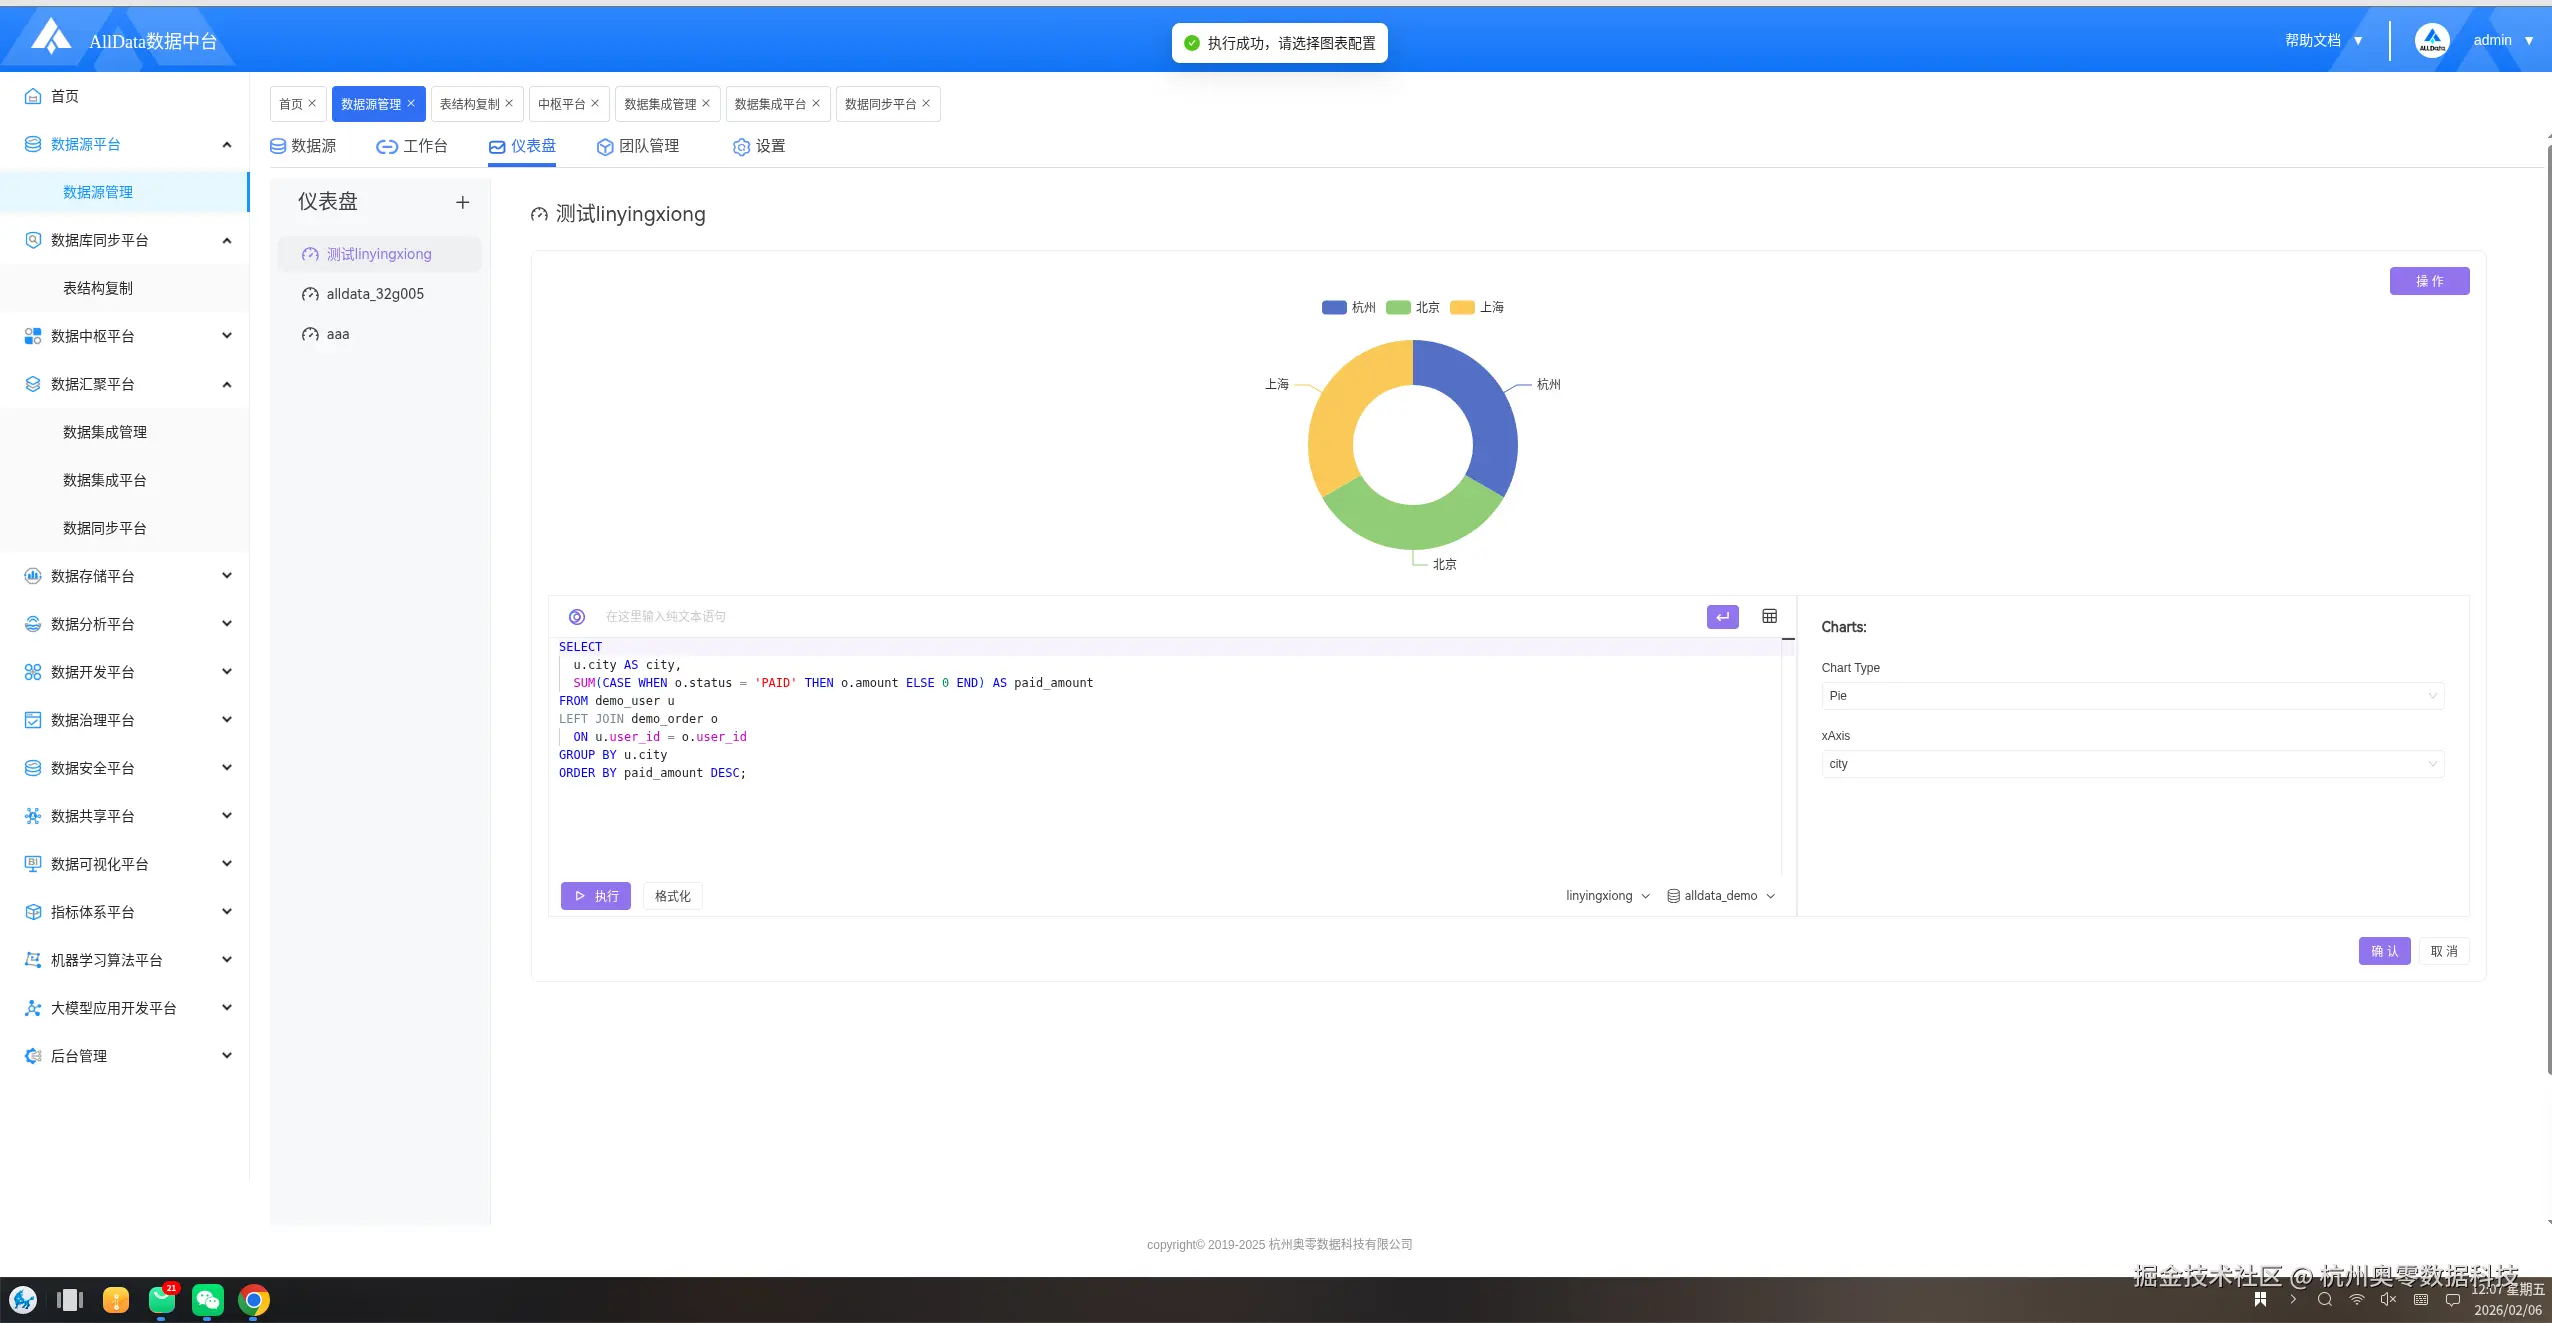Click the purple enter arrow icon

(x=1722, y=617)
